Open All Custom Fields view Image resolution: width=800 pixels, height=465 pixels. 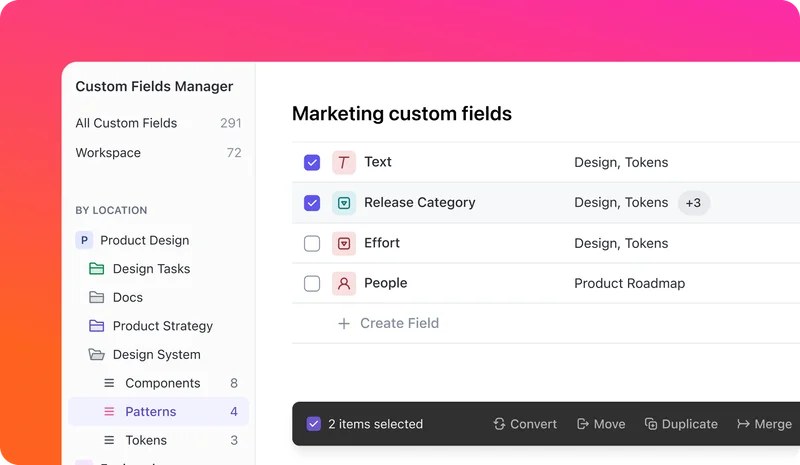(126, 123)
